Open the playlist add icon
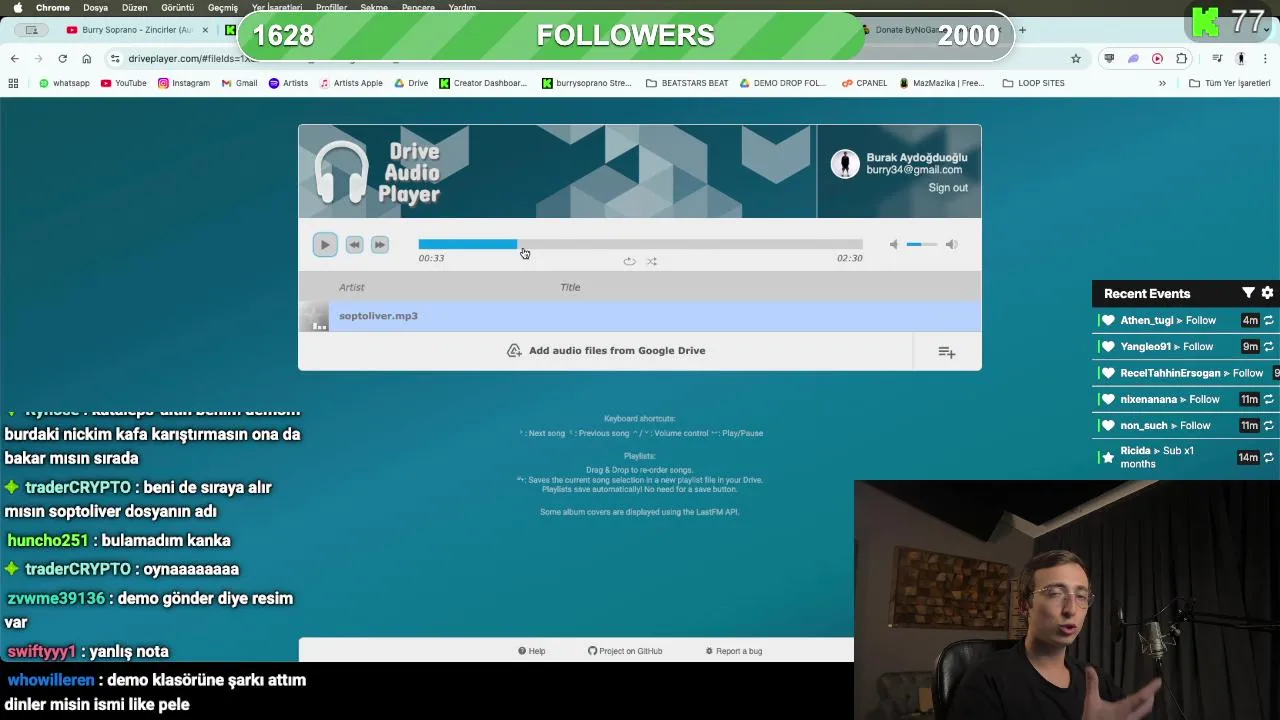Screen dimensions: 1280x720 (x=947, y=352)
